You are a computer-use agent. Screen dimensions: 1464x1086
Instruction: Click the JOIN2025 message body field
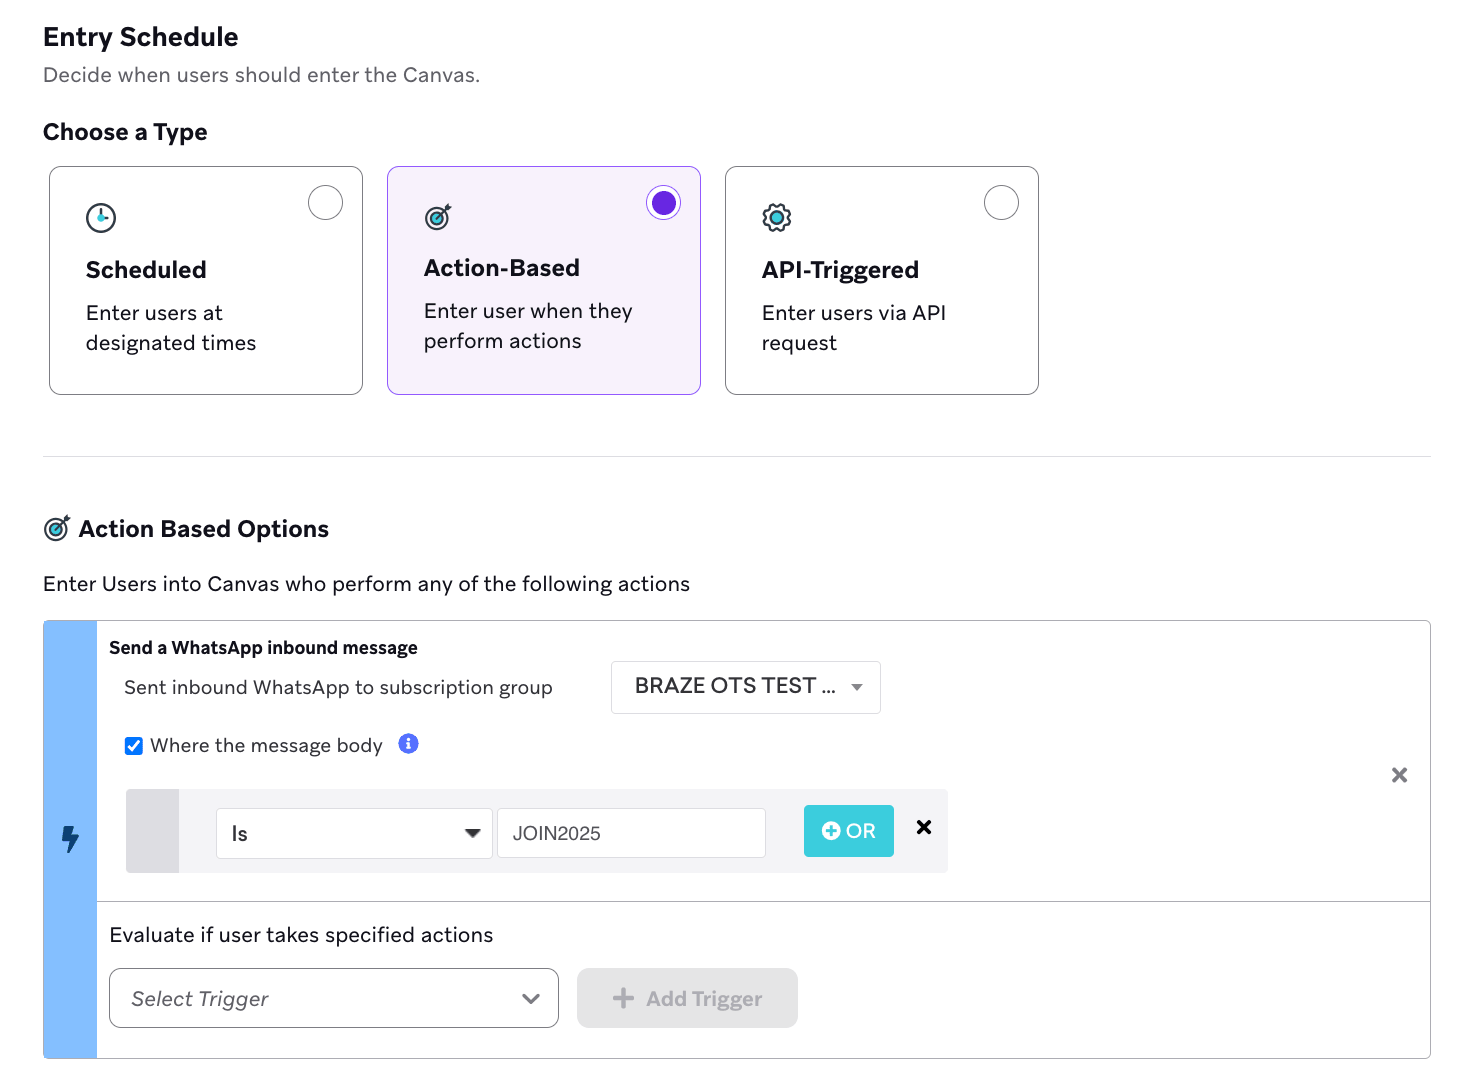(x=631, y=833)
